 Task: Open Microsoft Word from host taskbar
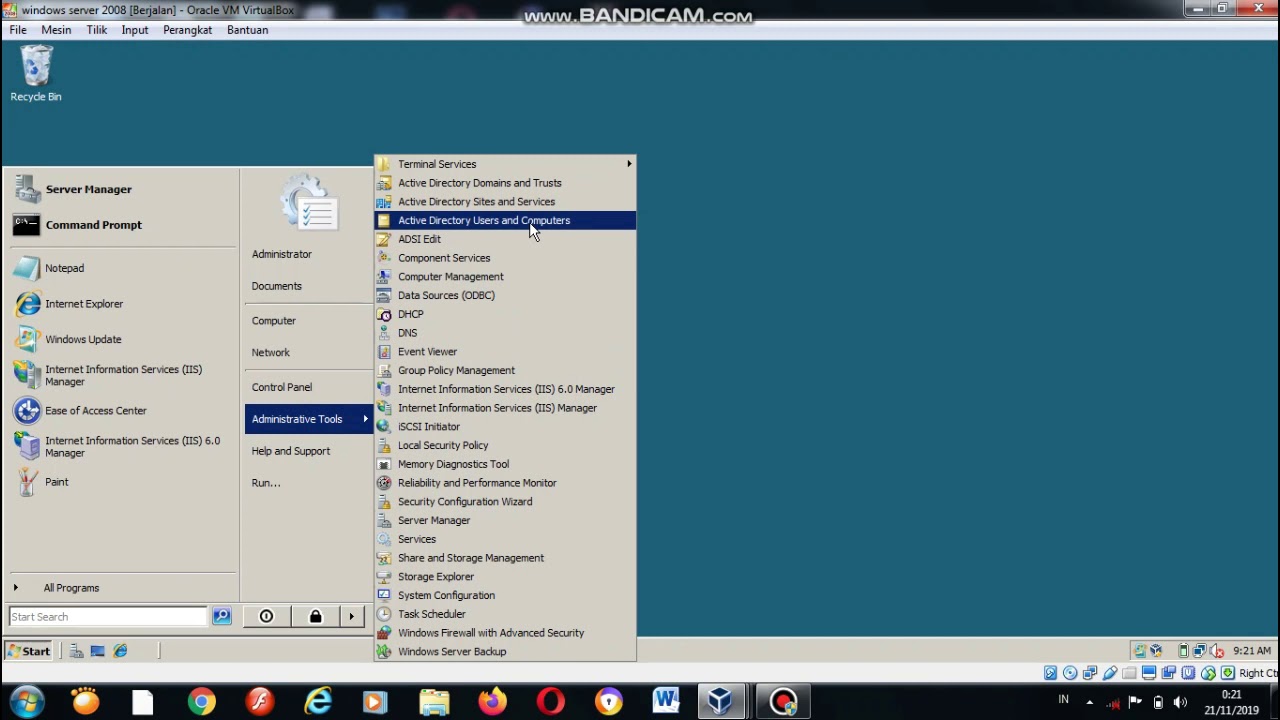666,702
